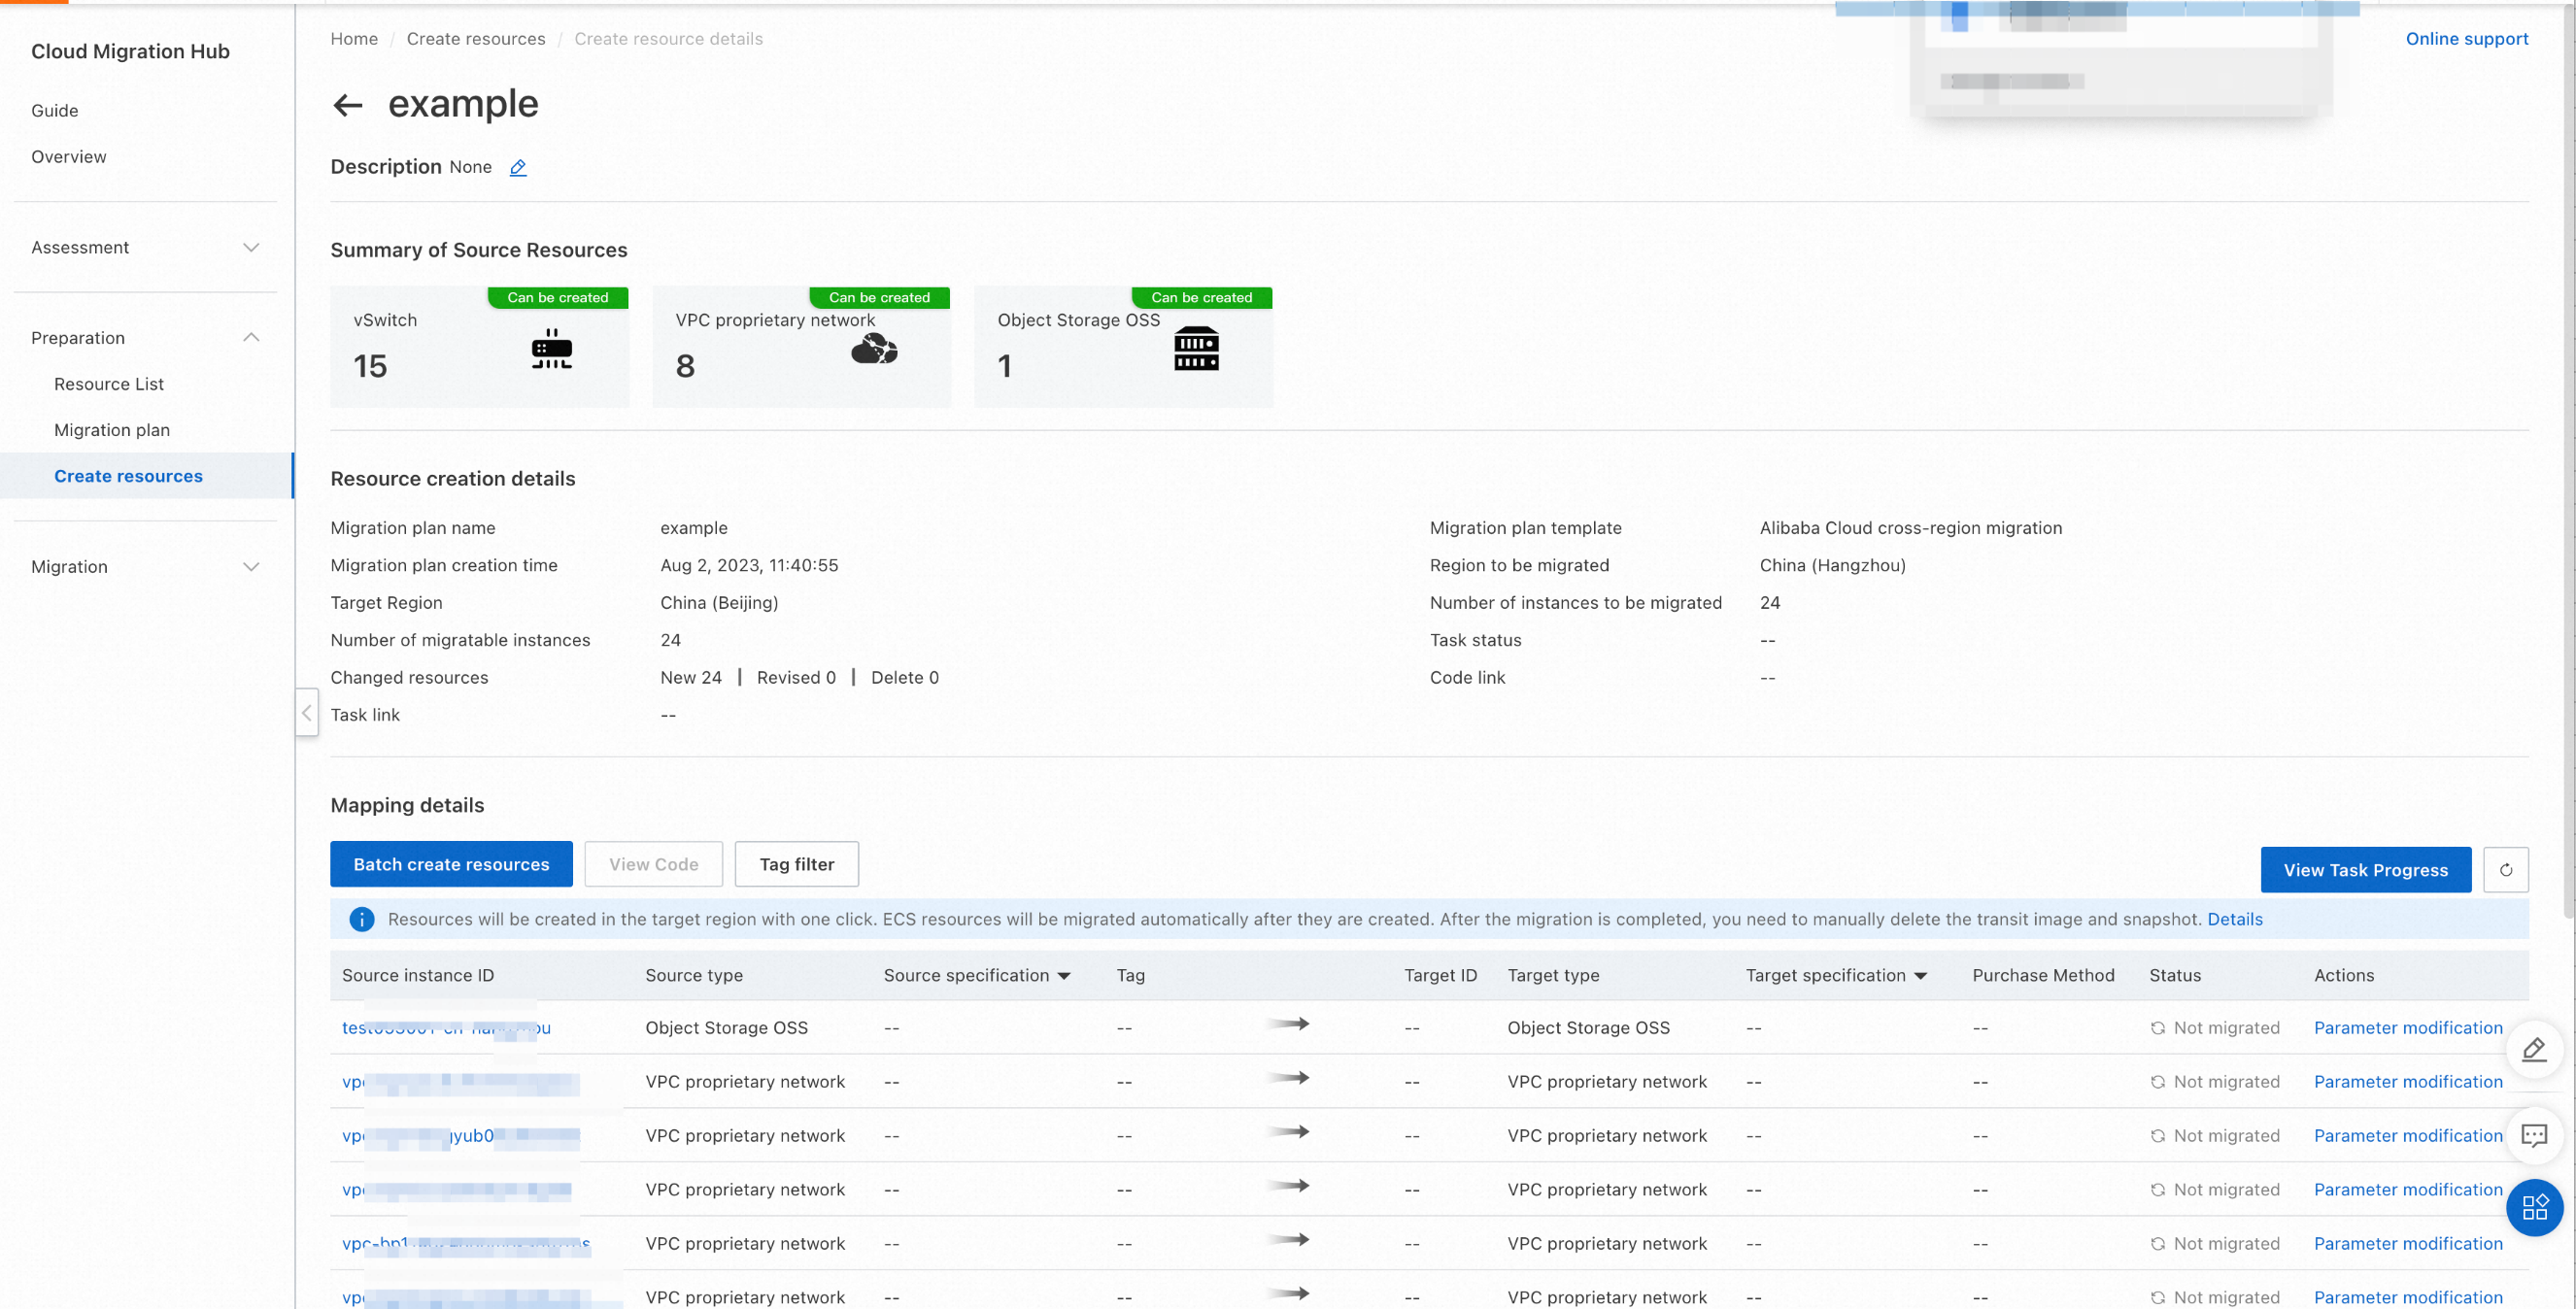The image size is (2576, 1309).
Task: Click Batch create resources button
Action: pyautogui.click(x=451, y=864)
